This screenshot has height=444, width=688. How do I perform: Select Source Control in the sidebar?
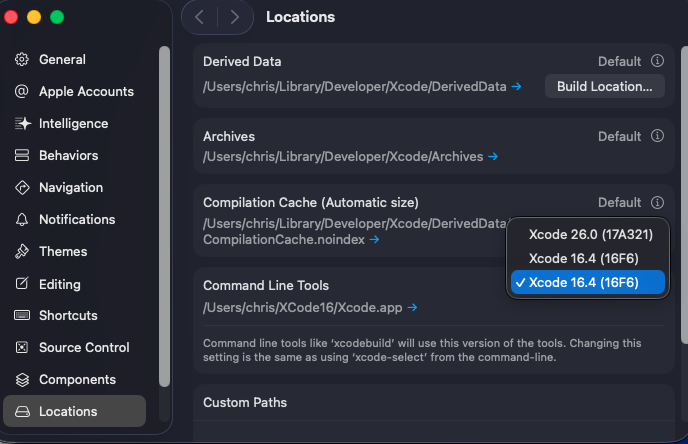coord(75,347)
